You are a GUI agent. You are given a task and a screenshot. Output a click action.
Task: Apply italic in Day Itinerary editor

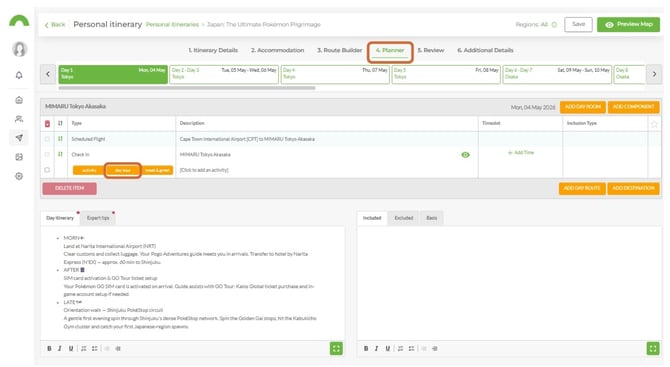[x=59, y=349]
